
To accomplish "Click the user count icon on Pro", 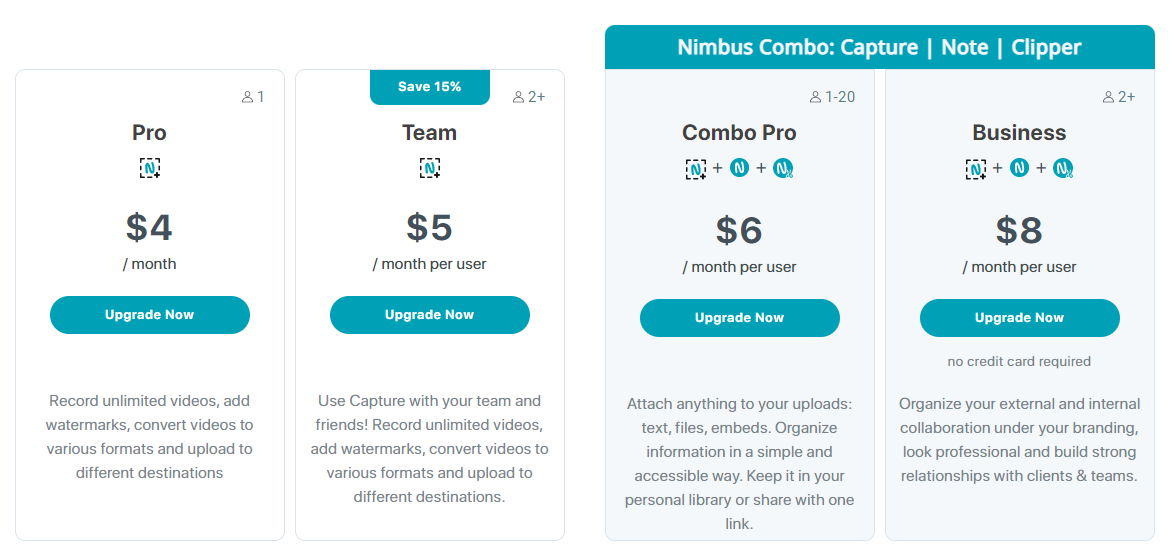I will 248,97.
